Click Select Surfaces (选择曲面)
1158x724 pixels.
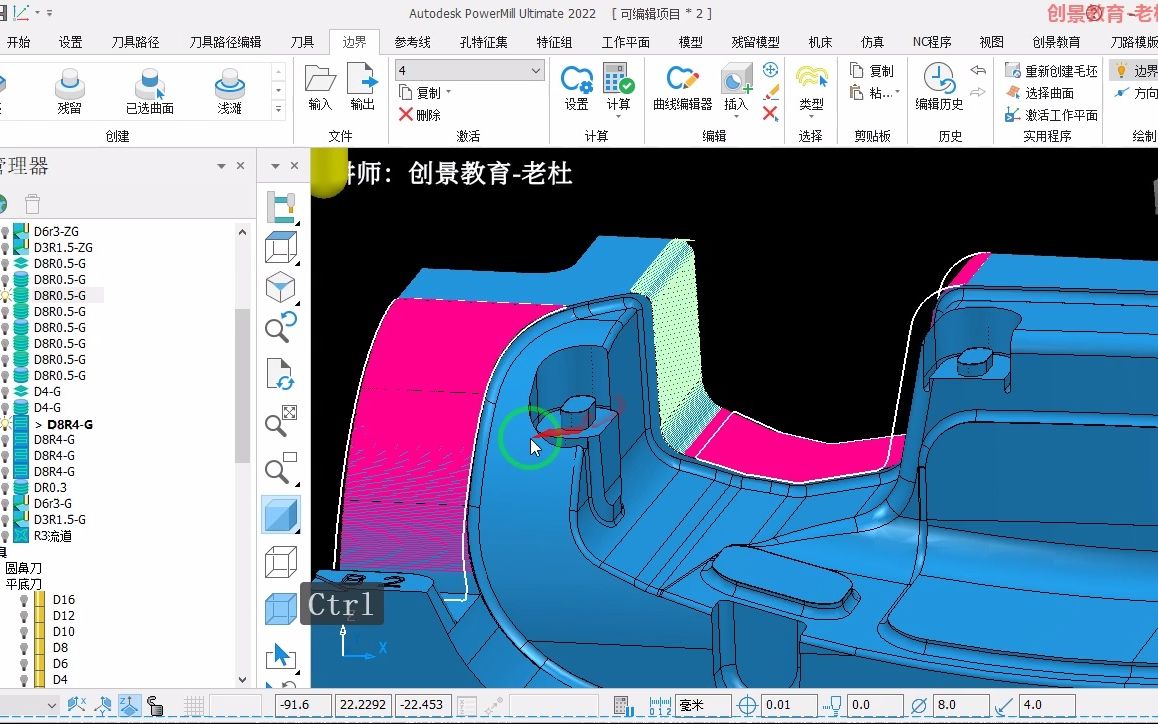pyautogui.click(x=1040, y=93)
